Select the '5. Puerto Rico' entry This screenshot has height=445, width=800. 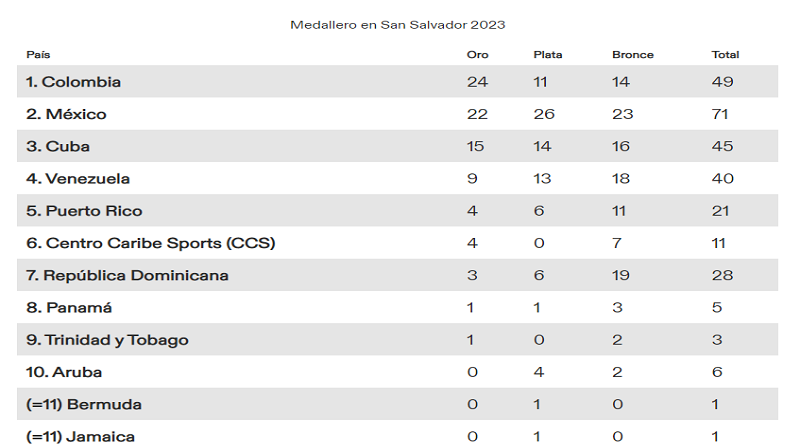click(x=84, y=211)
